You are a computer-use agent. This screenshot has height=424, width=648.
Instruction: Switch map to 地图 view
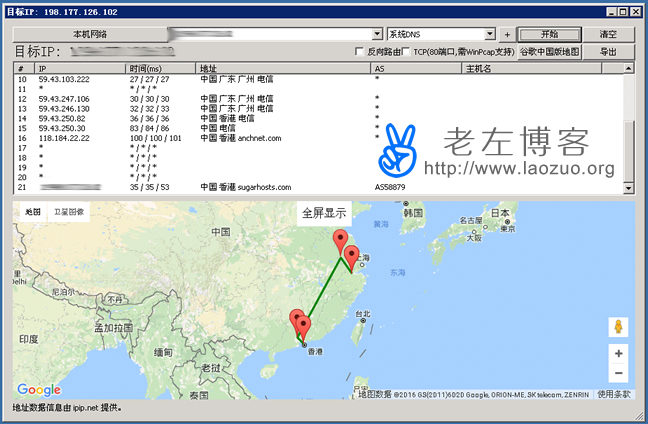pyautogui.click(x=33, y=212)
